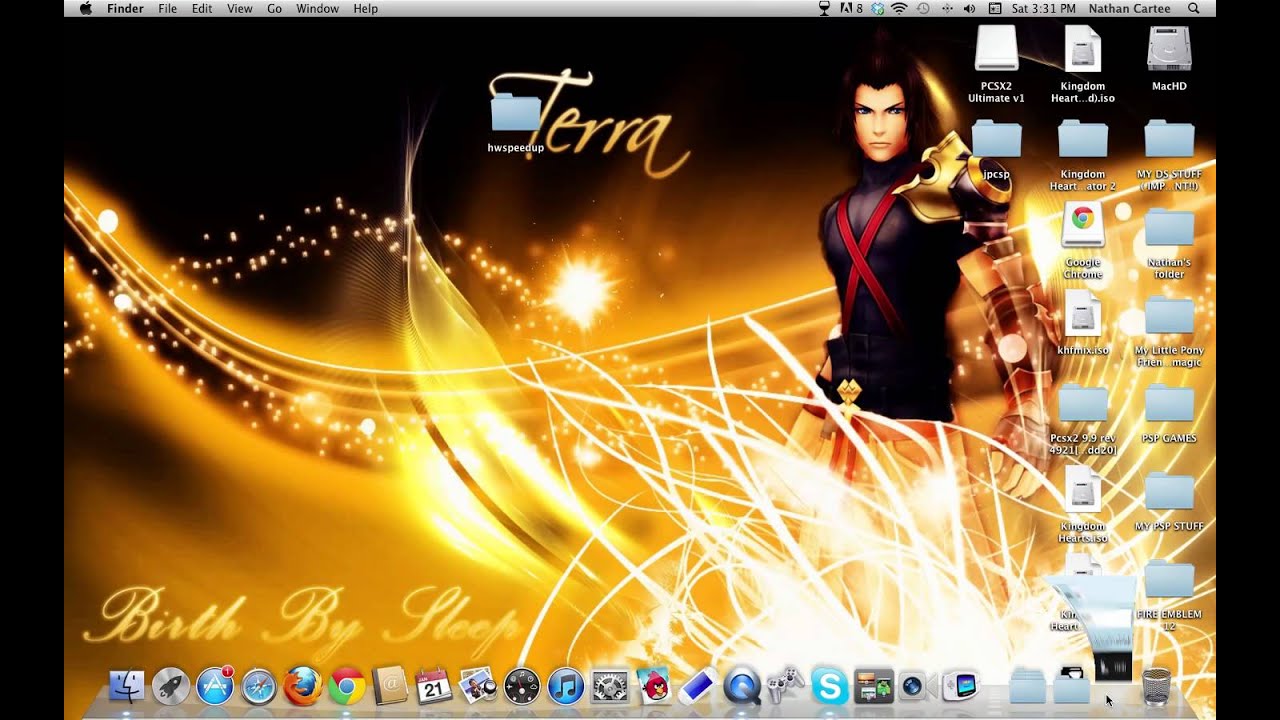Screen dimensions: 1280x720
Task: Open the wine glass menu bar icon
Action: [824, 8]
